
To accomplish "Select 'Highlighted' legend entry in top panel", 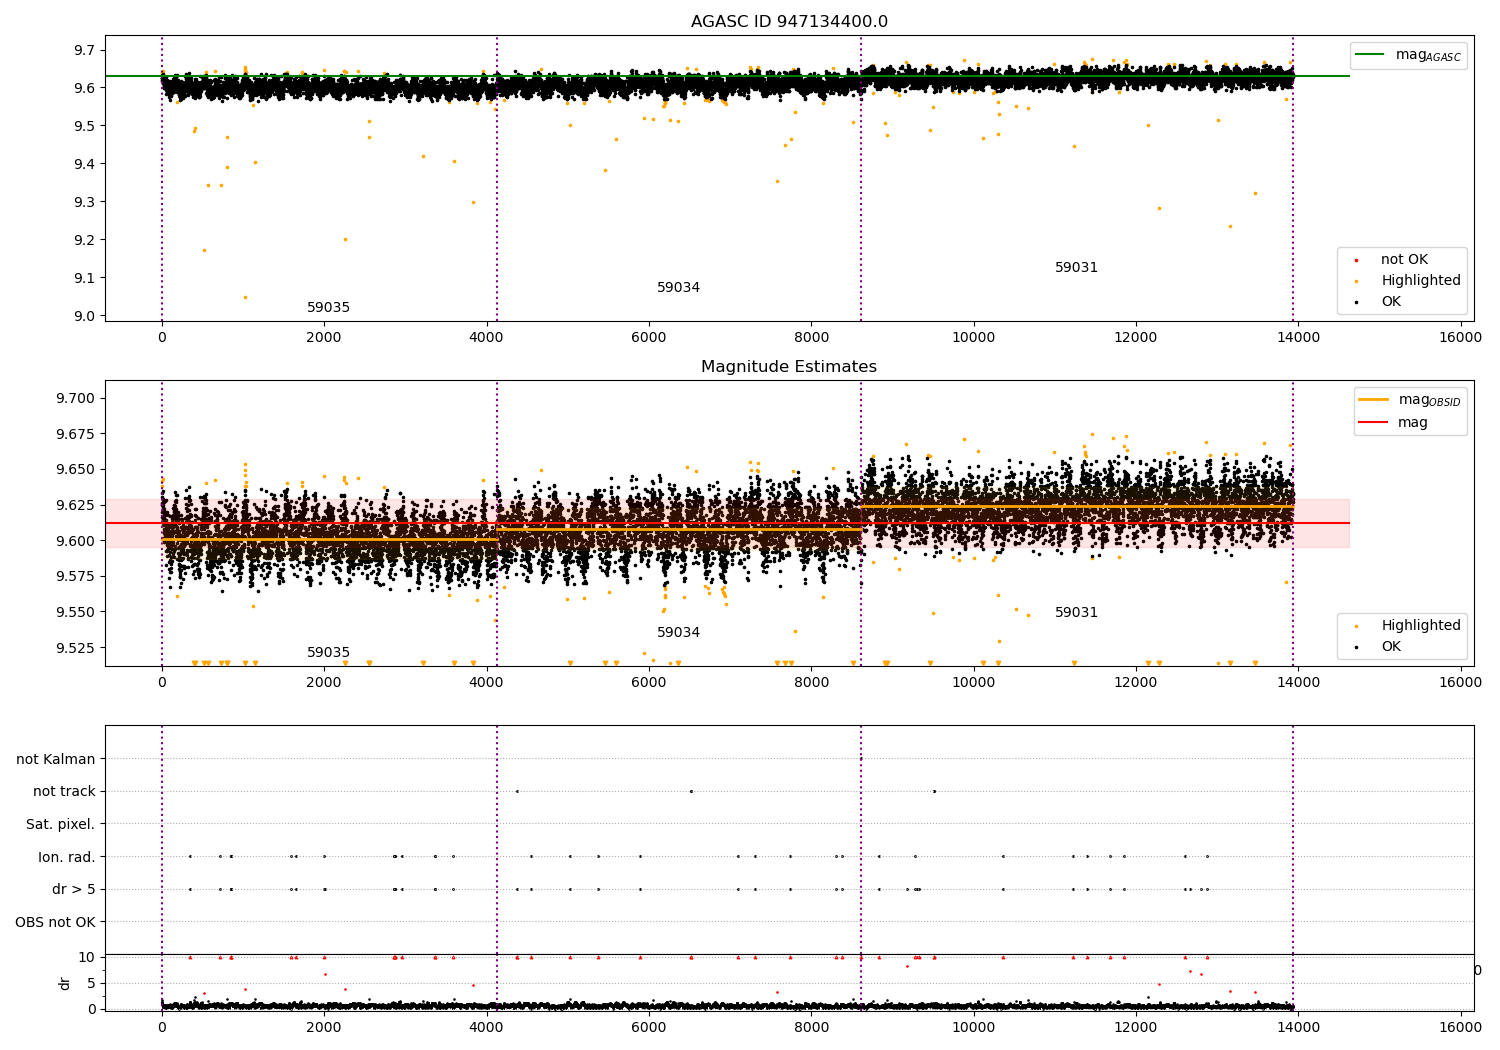I will [x=1421, y=281].
